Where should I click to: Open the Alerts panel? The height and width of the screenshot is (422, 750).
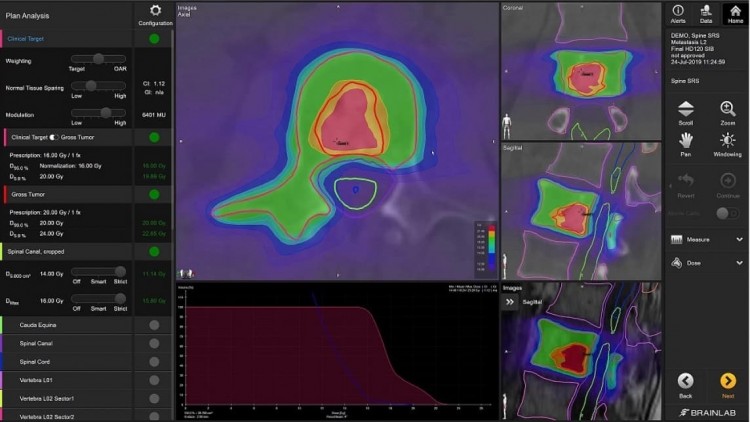pos(678,13)
